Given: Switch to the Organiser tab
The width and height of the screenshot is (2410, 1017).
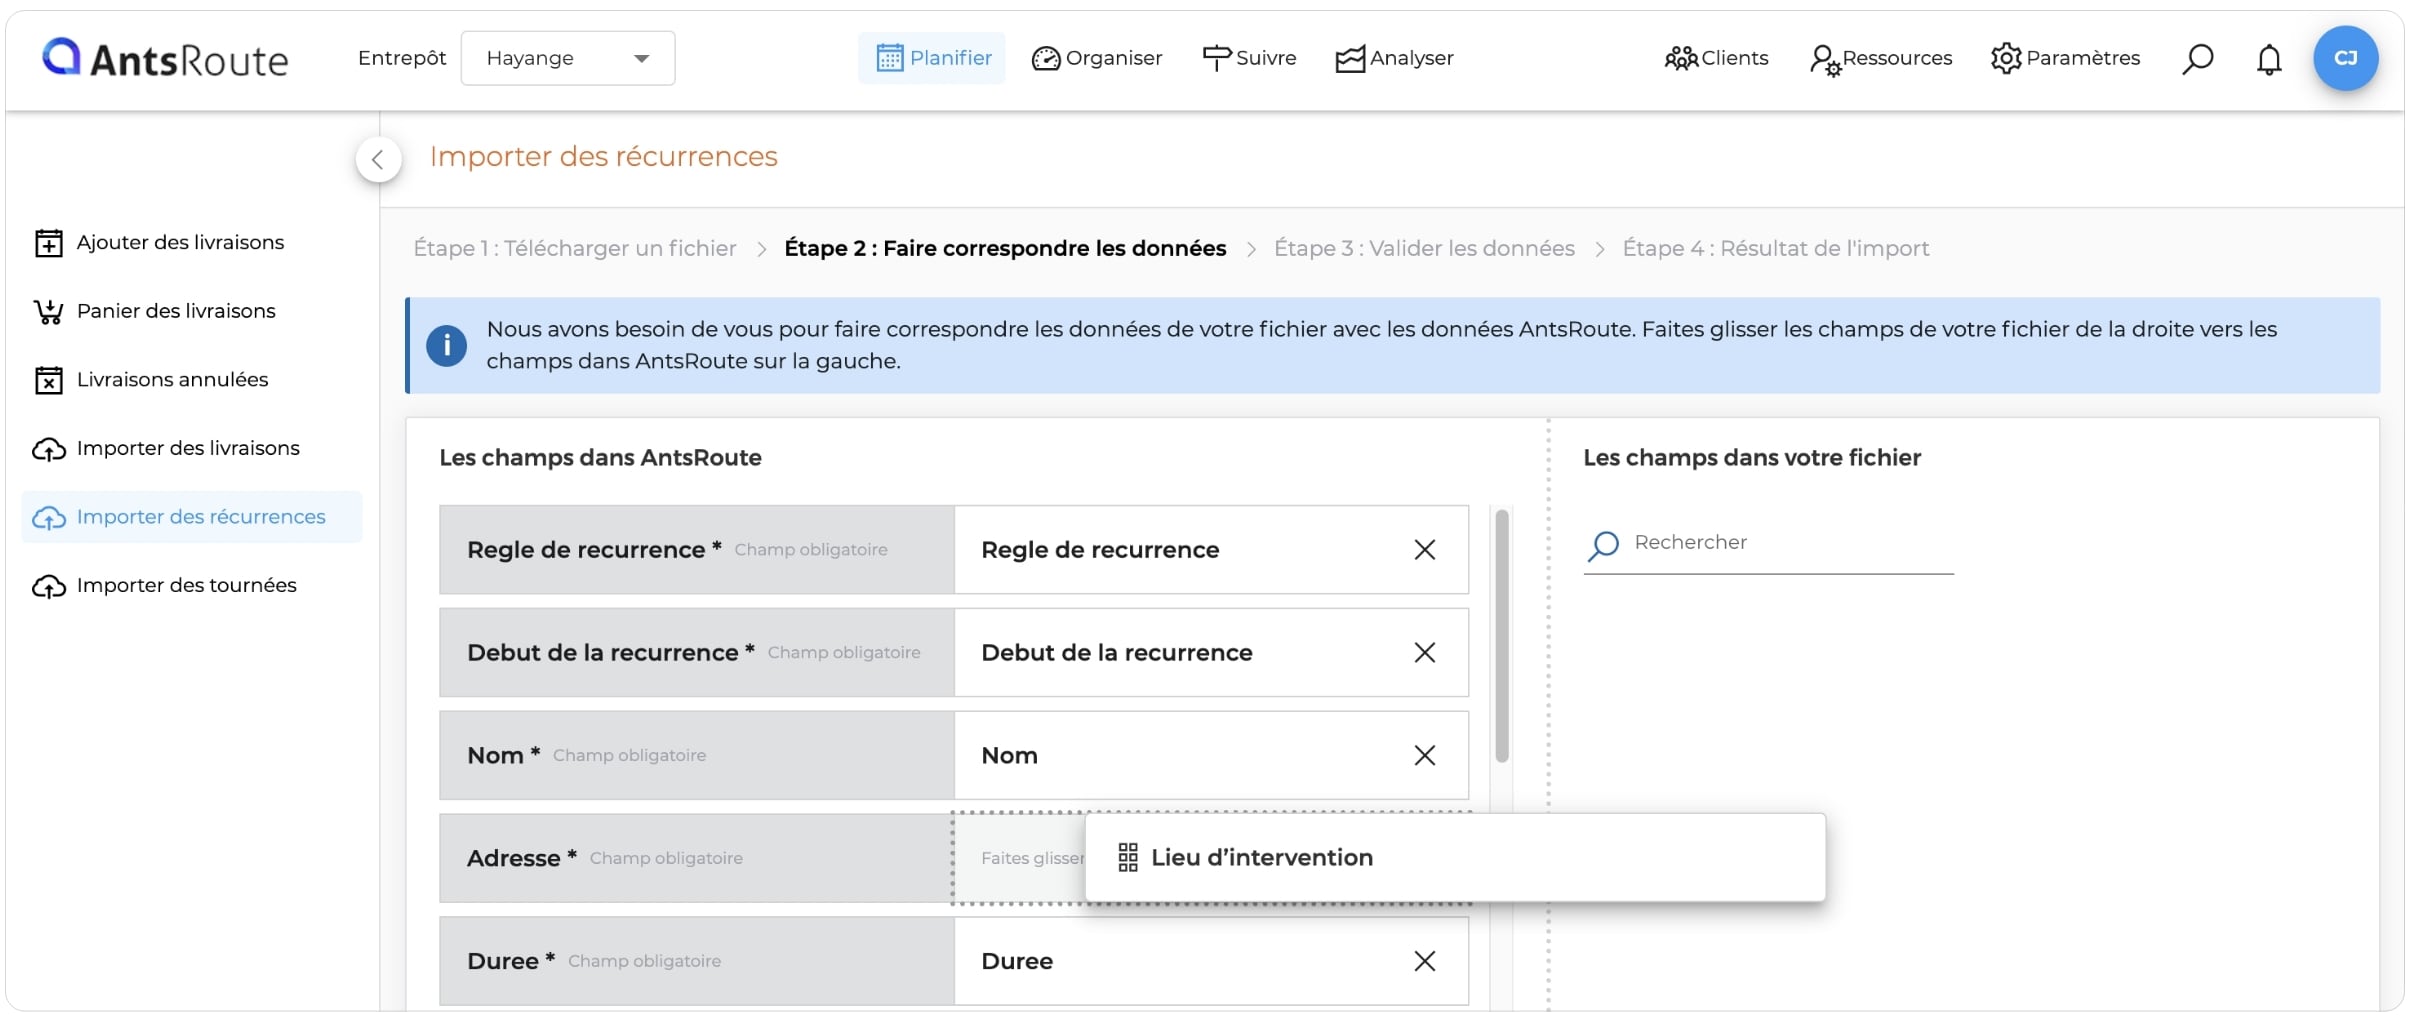Looking at the screenshot, I should coord(1097,58).
